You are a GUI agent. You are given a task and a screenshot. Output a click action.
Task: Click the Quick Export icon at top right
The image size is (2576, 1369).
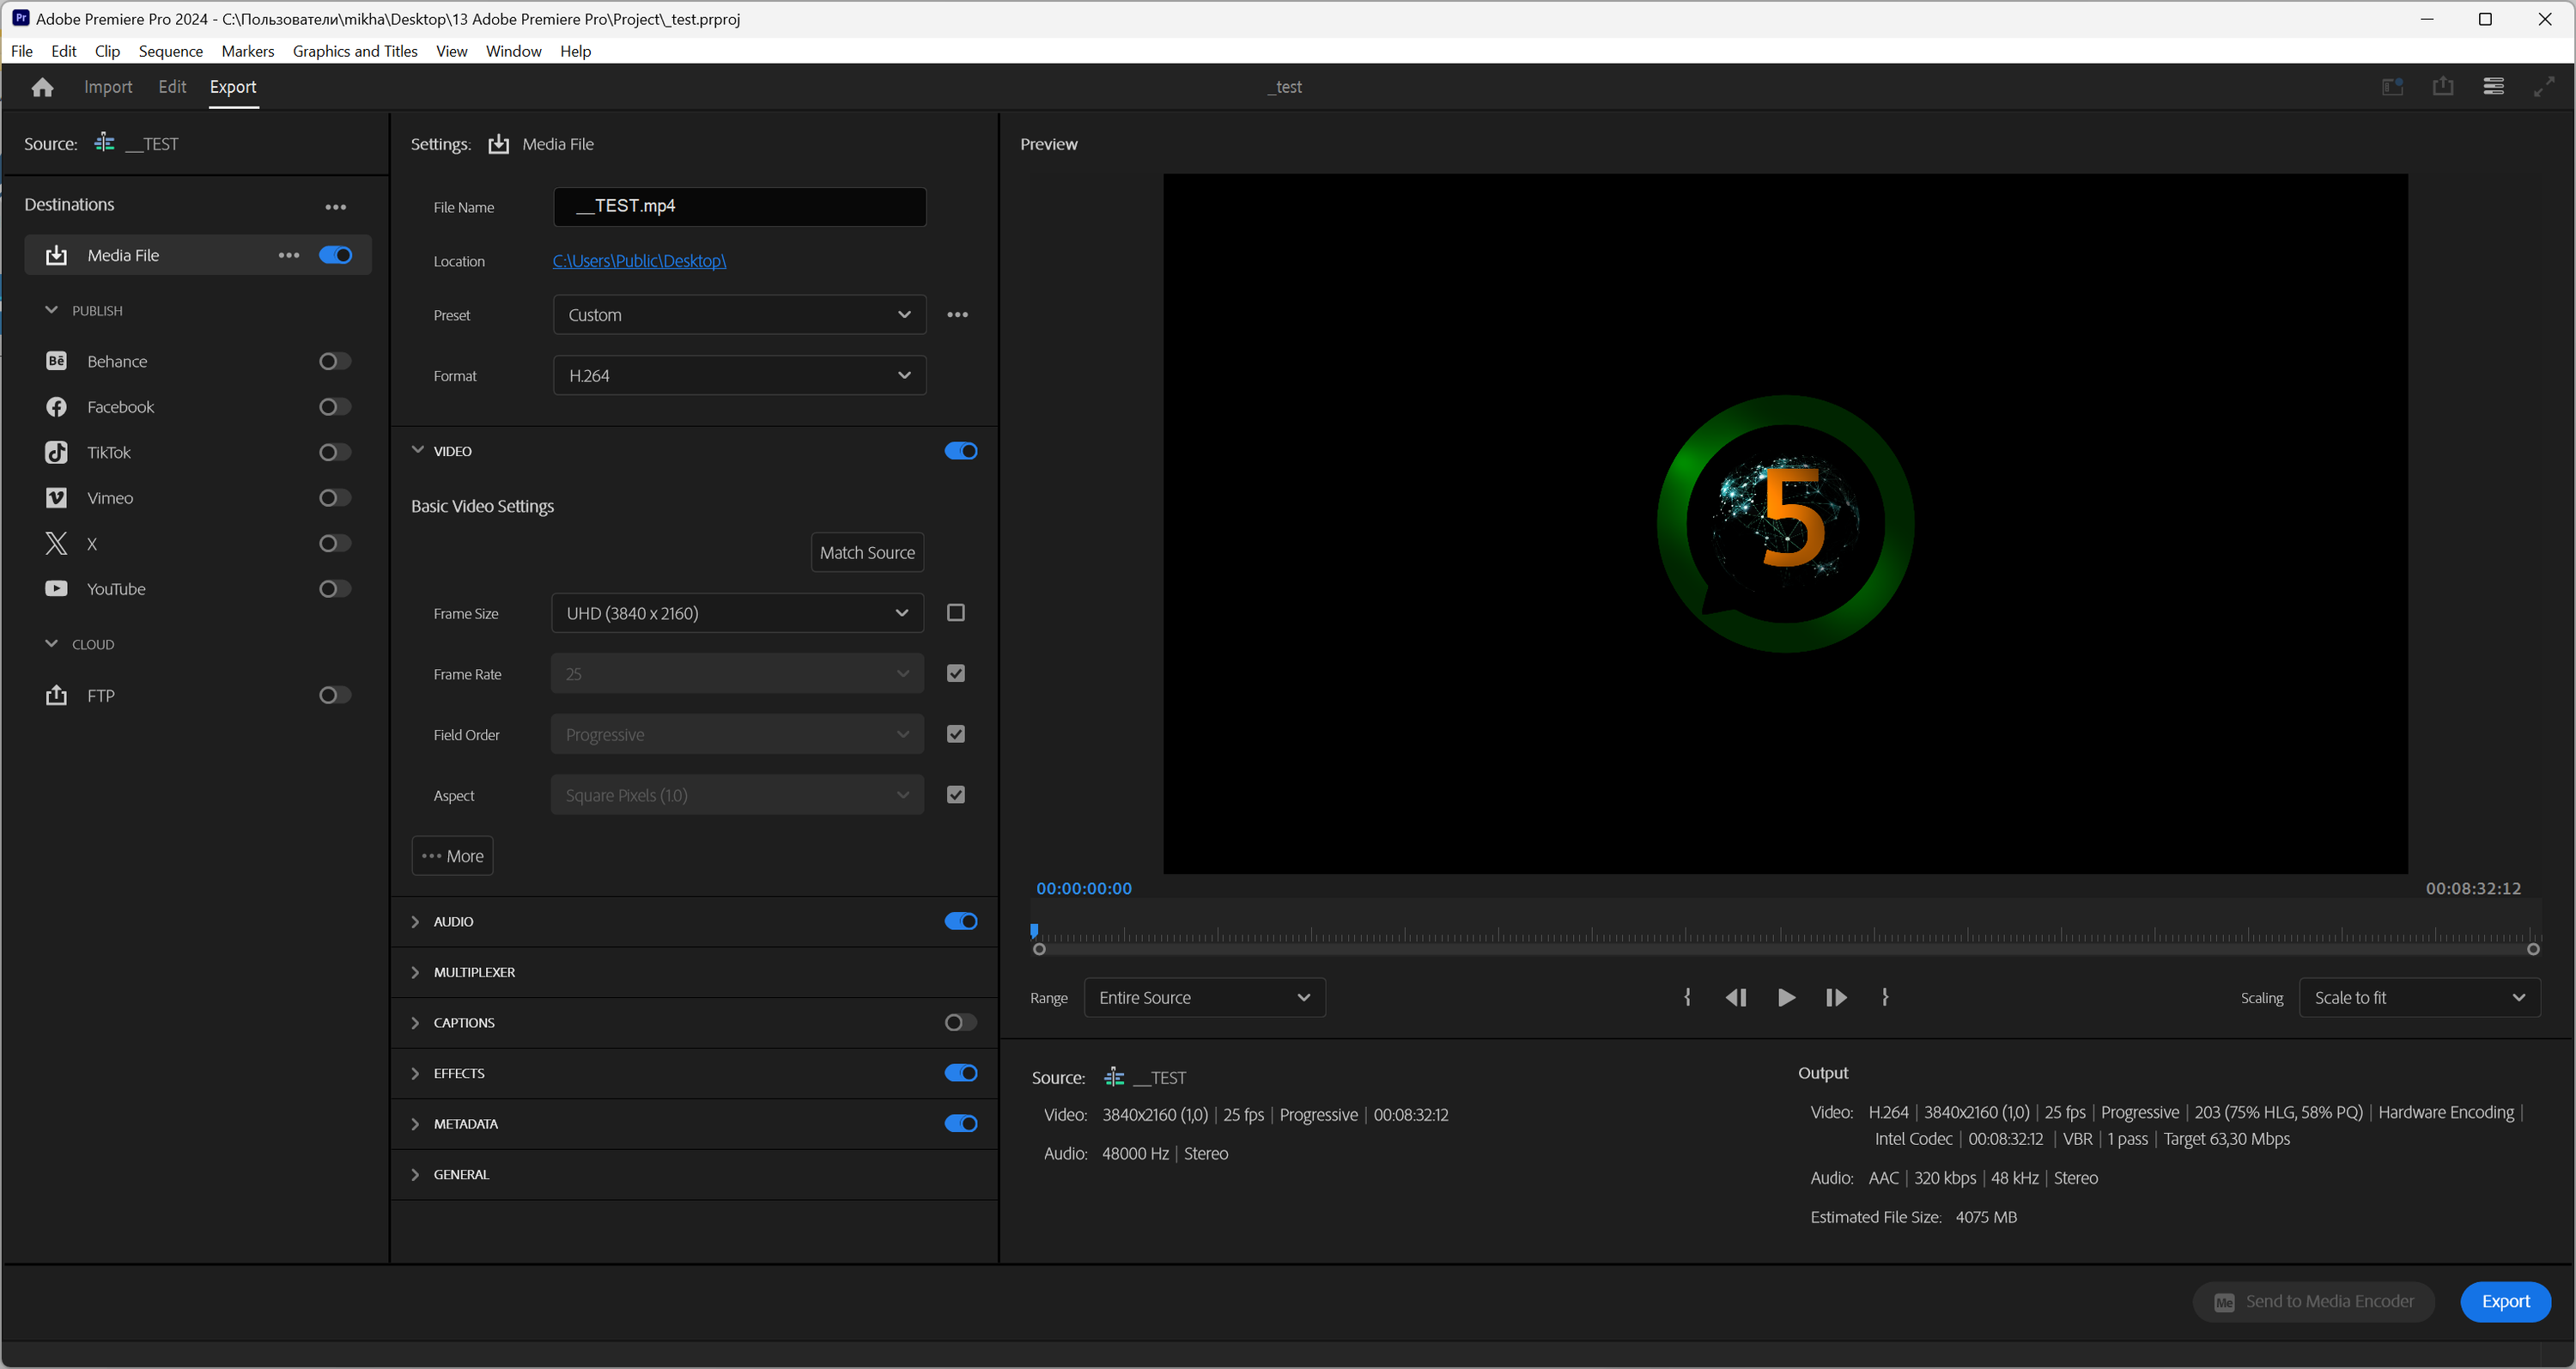coord(2442,87)
